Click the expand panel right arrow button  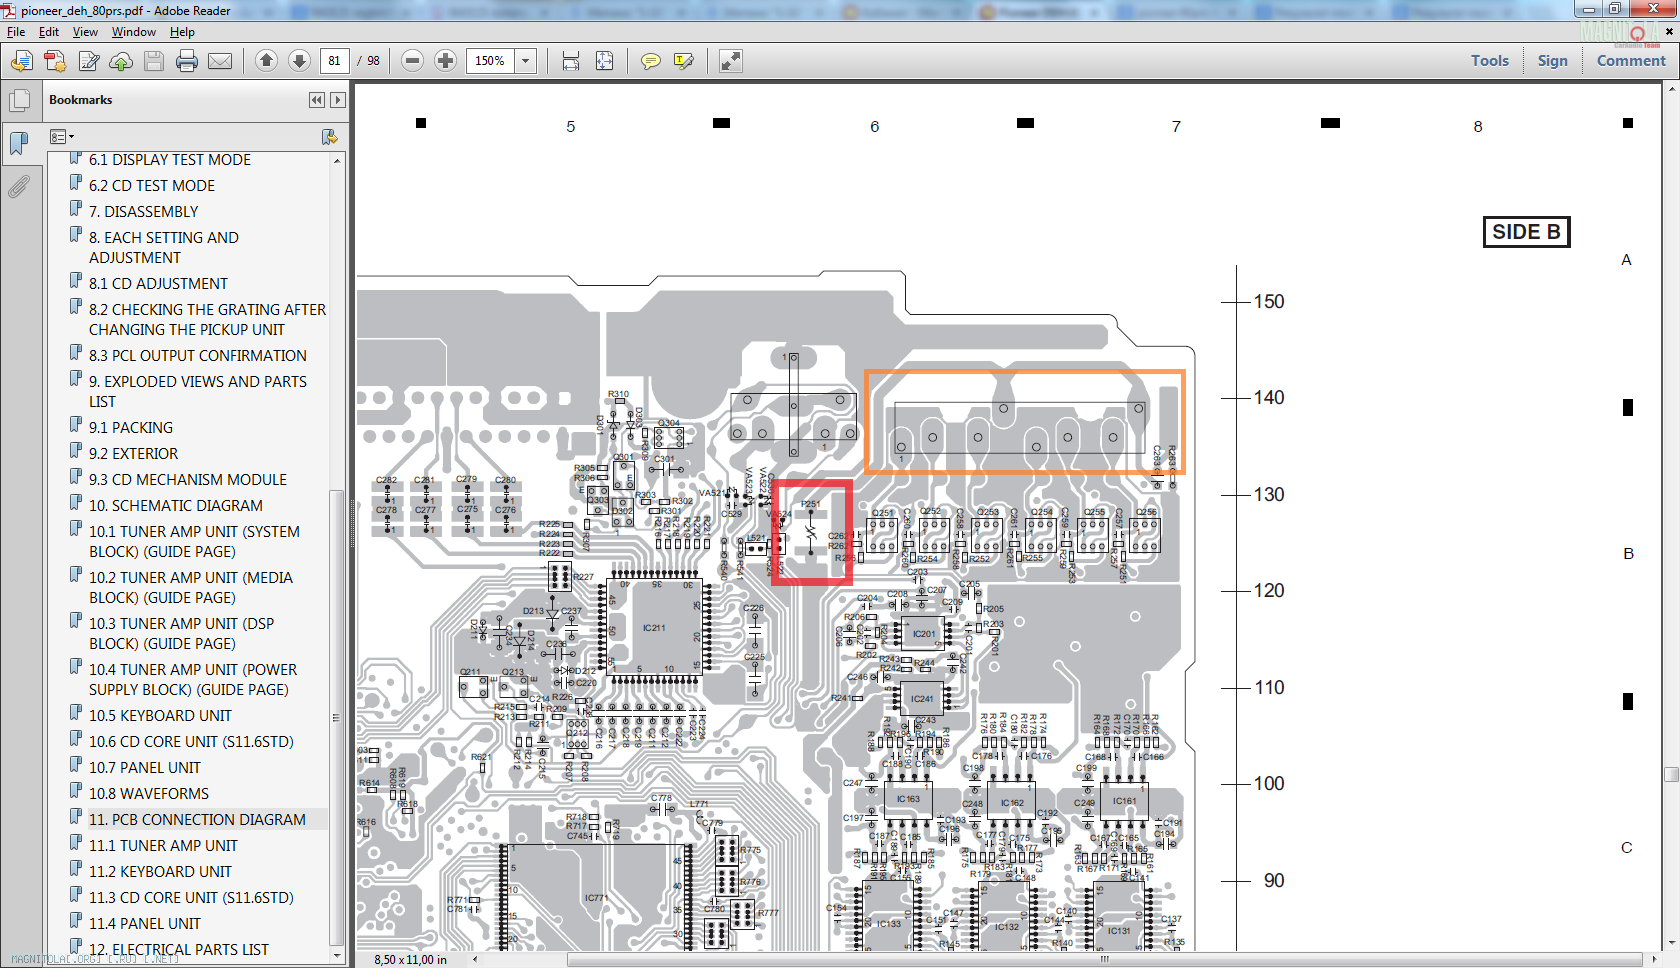click(338, 100)
